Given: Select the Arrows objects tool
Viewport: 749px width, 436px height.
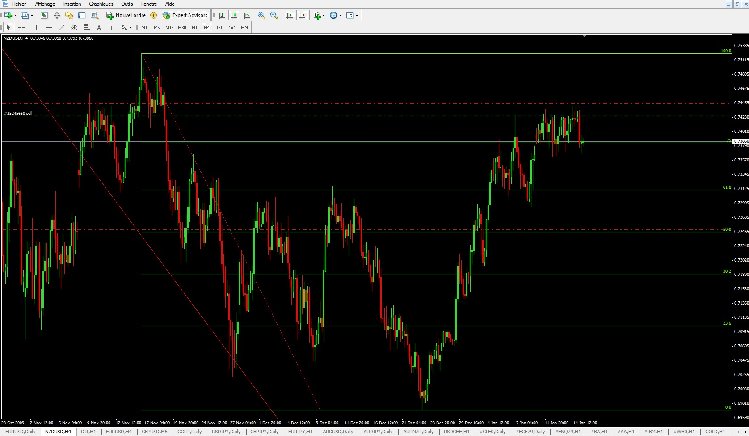Looking at the screenshot, I should pyautogui.click(x=124, y=28).
